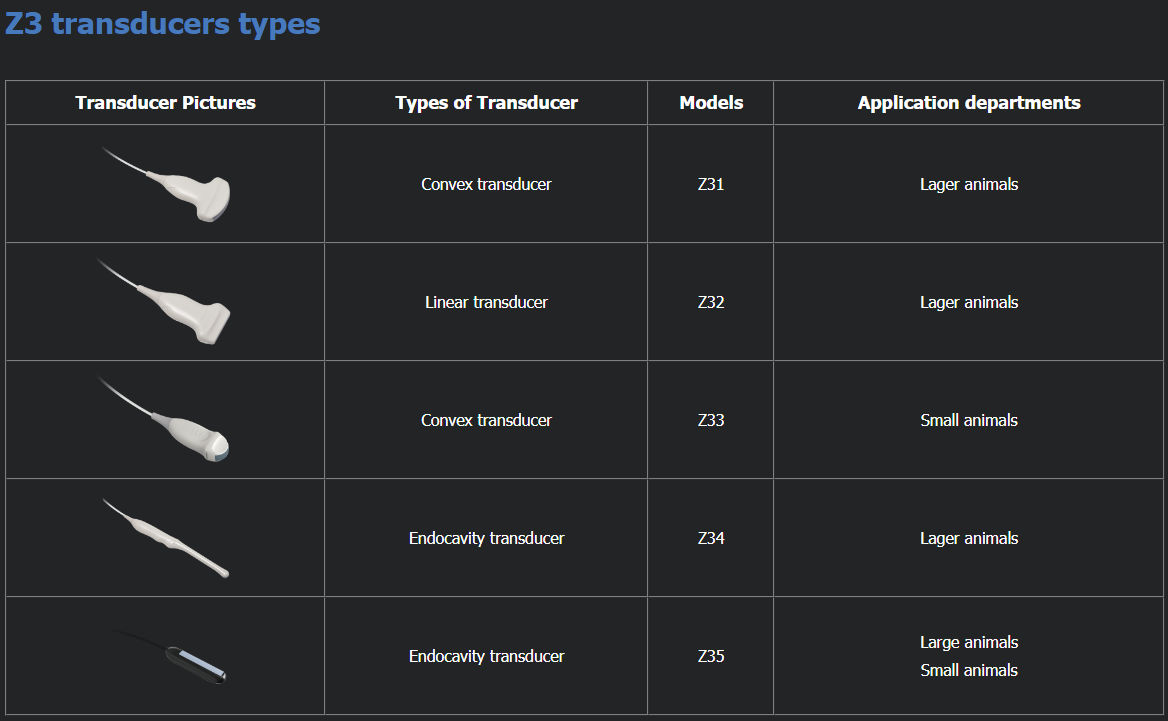Click 'Large animals' in the Z35 row
This screenshot has width=1168, height=721.
[969, 643]
